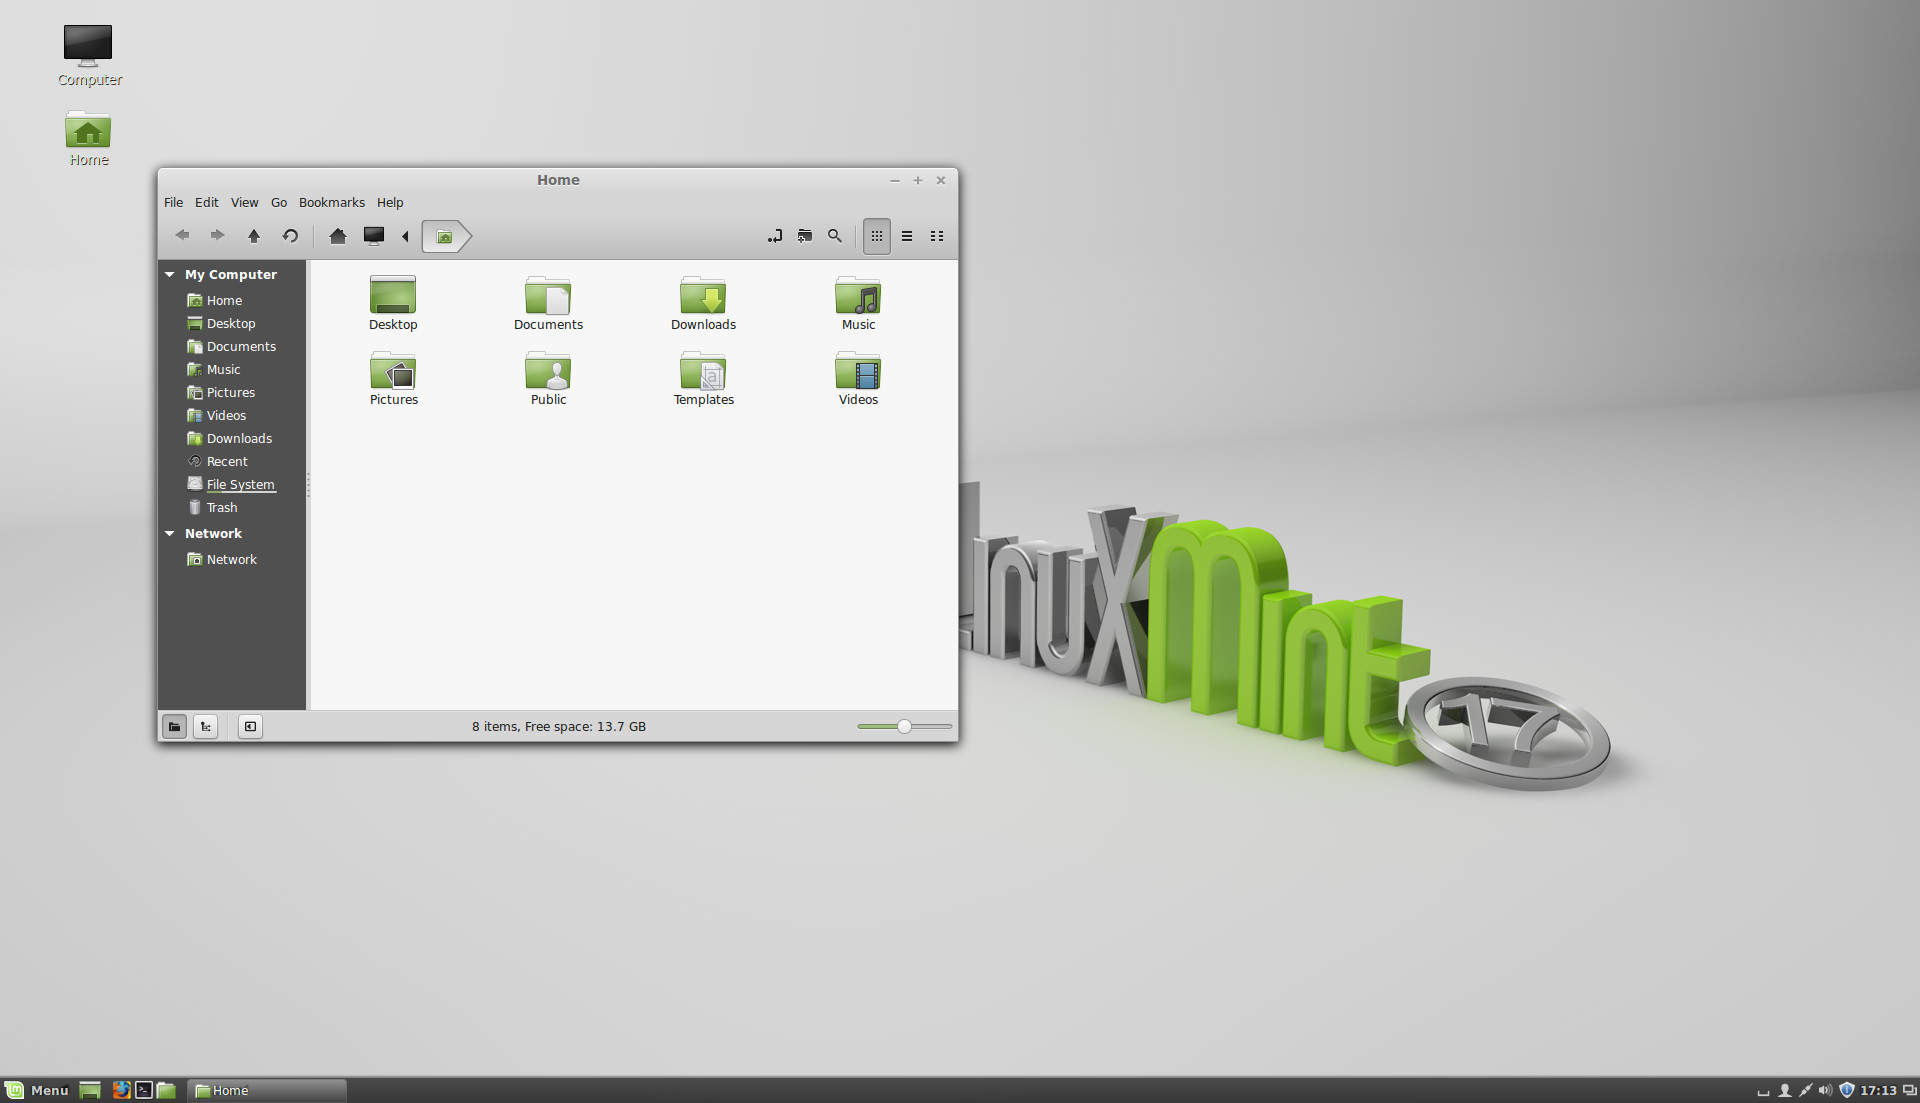Click the Home window button in the taskbar
1920x1103 pixels.
pos(267,1090)
